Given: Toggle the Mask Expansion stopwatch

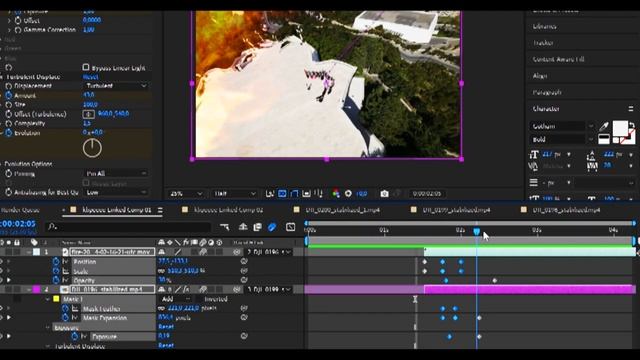Looking at the screenshot, I should (x=65, y=318).
